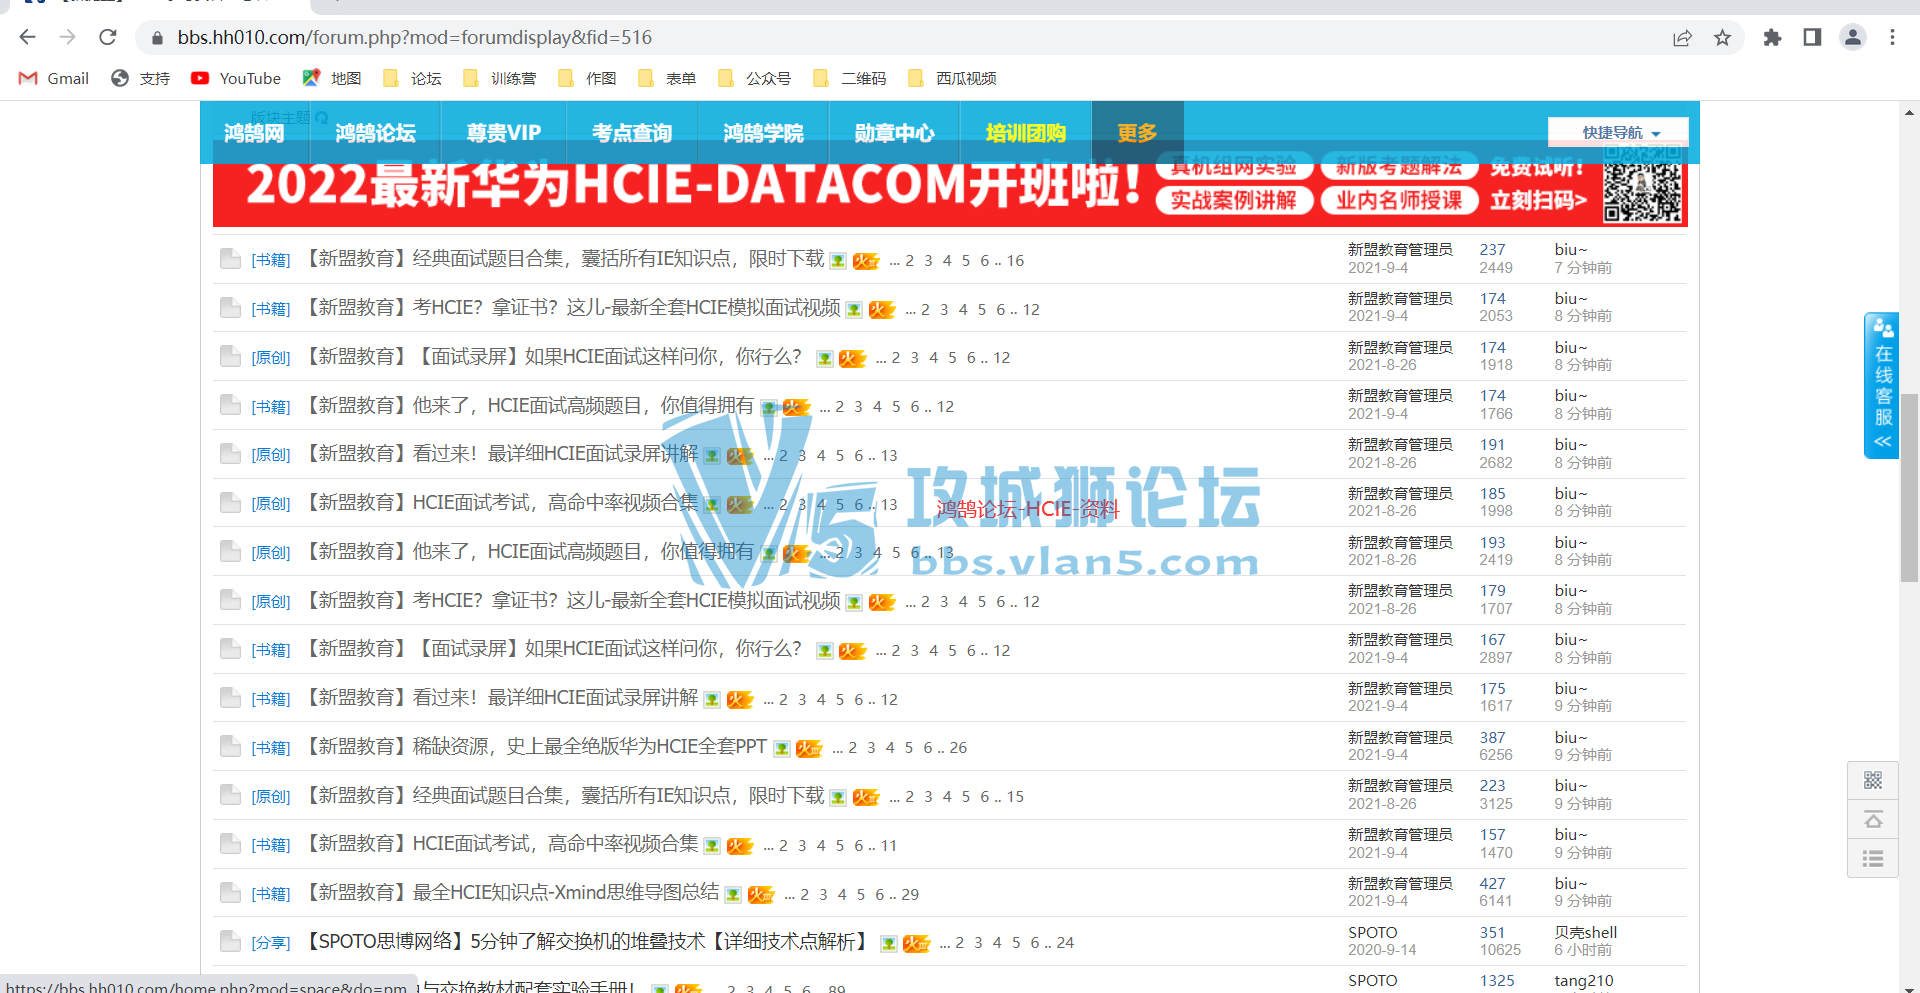Go to page 26 of 华为HCIE全套PPT thread
The width and height of the screenshot is (1920, 993).
[958, 748]
